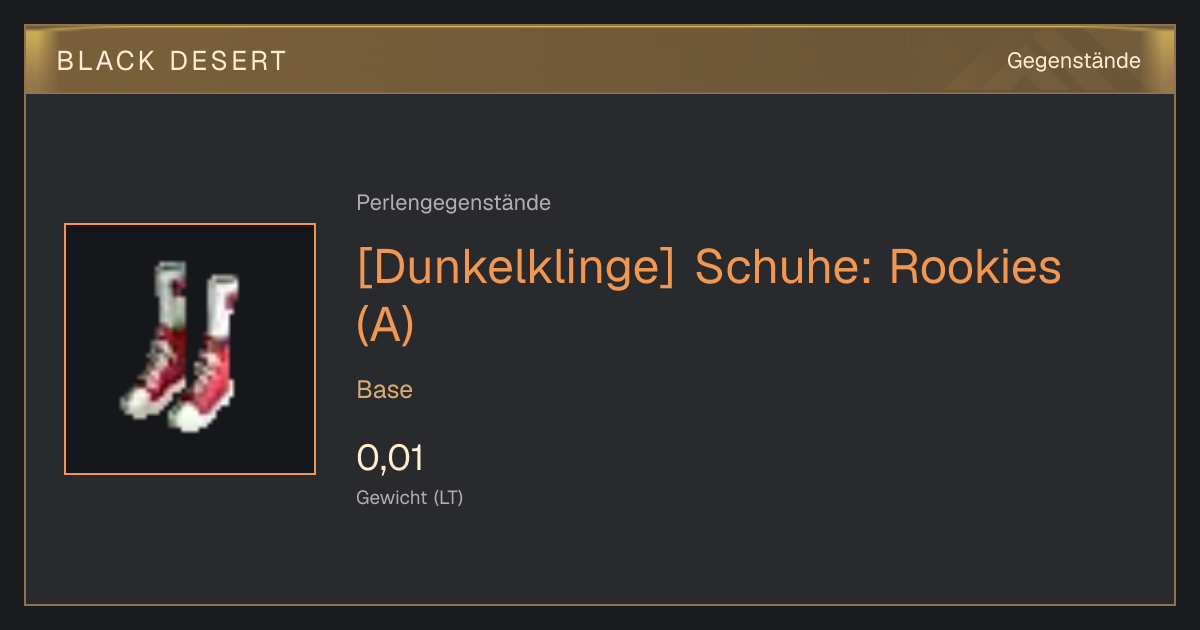
Task: Click the [Dunkelklinge] word in the title
Action: pyautogui.click(x=516, y=267)
